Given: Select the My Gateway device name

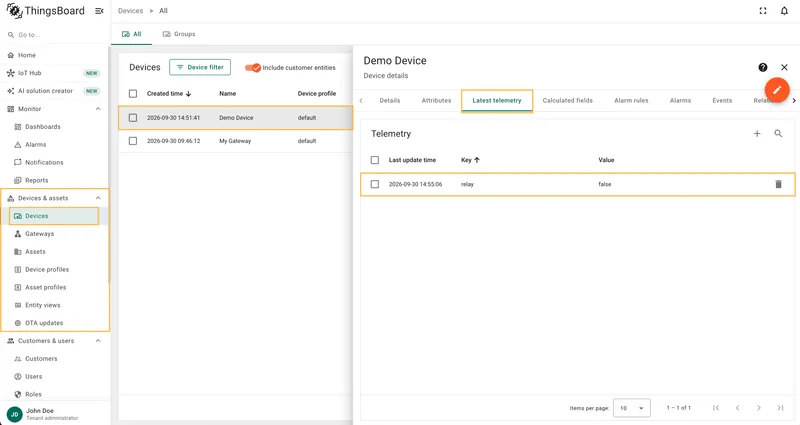Looking at the screenshot, I should point(235,141).
